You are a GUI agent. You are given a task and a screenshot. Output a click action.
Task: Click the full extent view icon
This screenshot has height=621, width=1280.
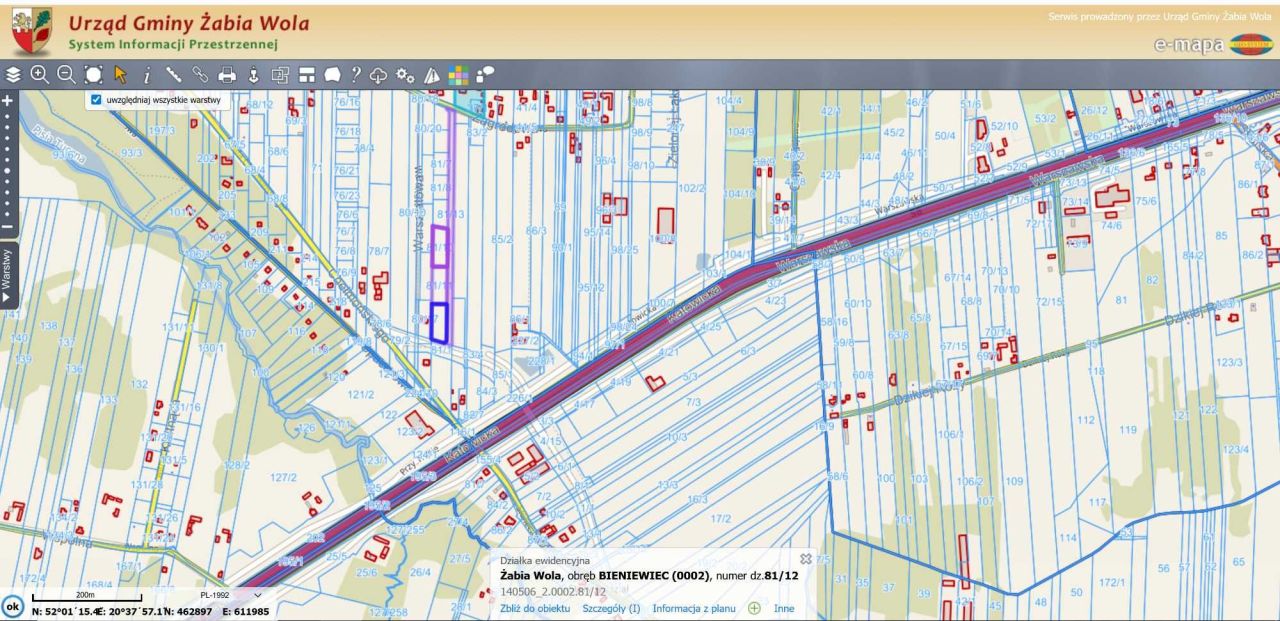[x=93, y=75]
